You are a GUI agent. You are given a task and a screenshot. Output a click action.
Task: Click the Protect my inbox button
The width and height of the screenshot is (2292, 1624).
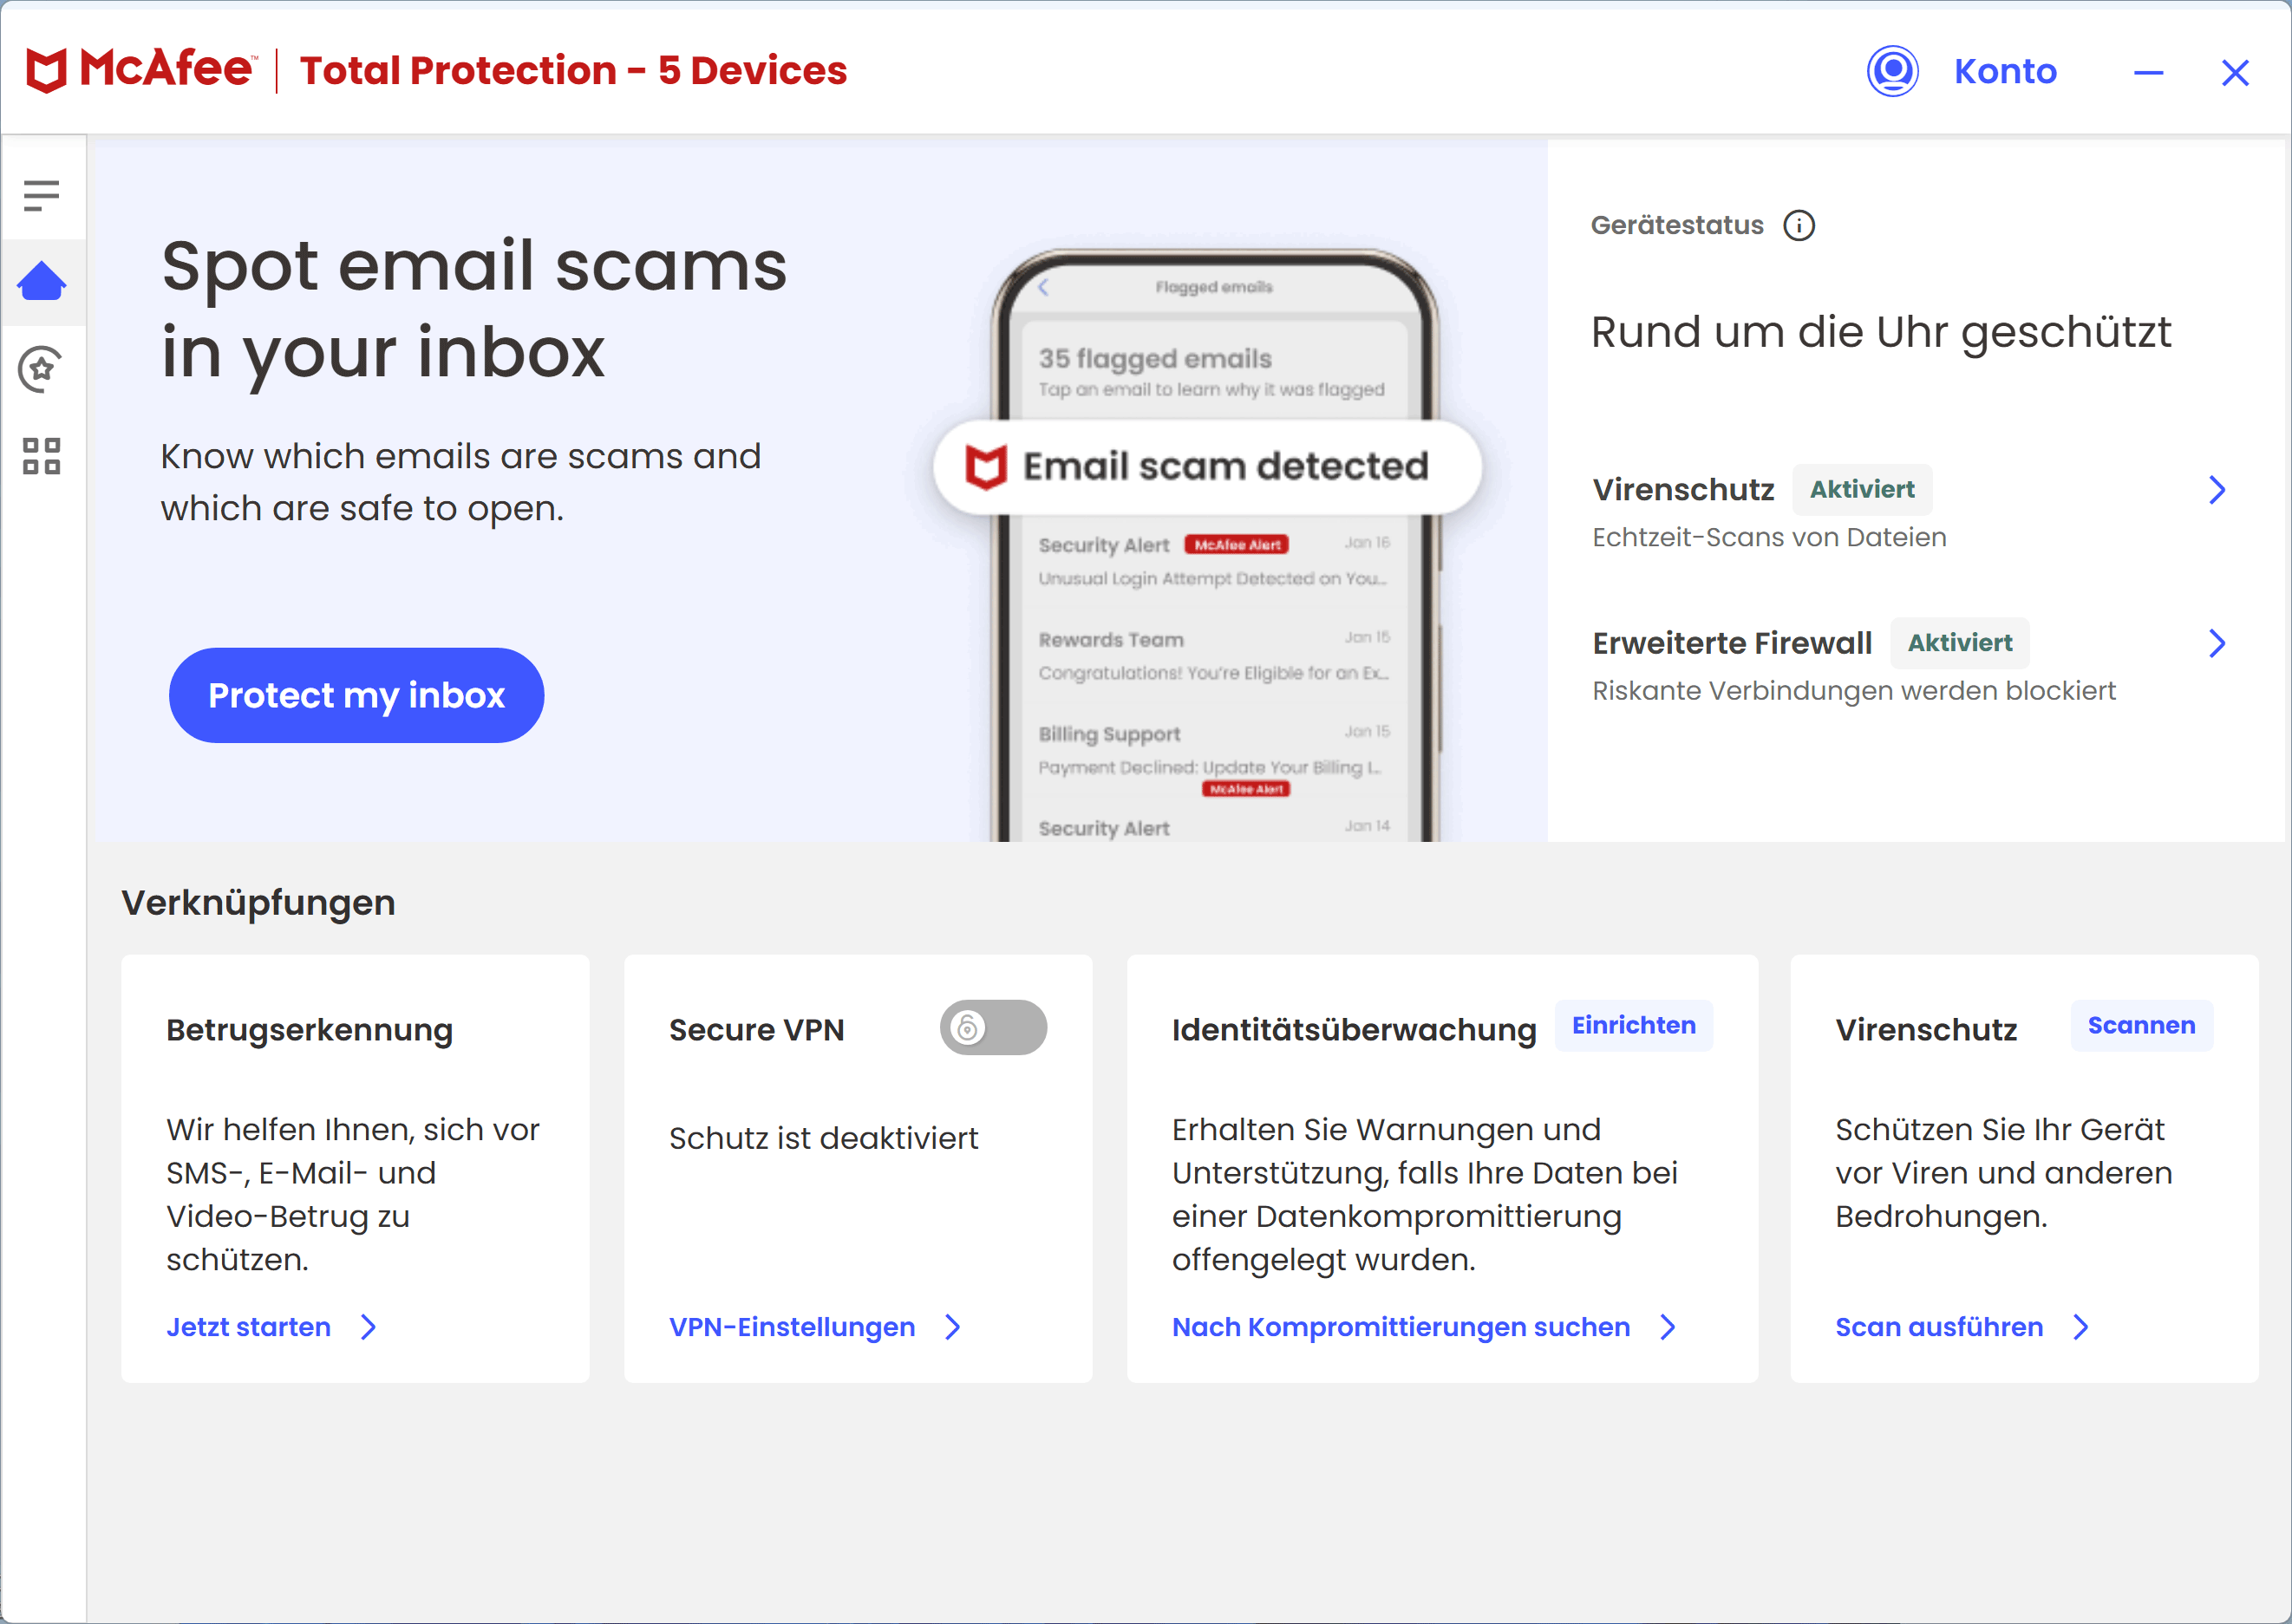(x=357, y=695)
